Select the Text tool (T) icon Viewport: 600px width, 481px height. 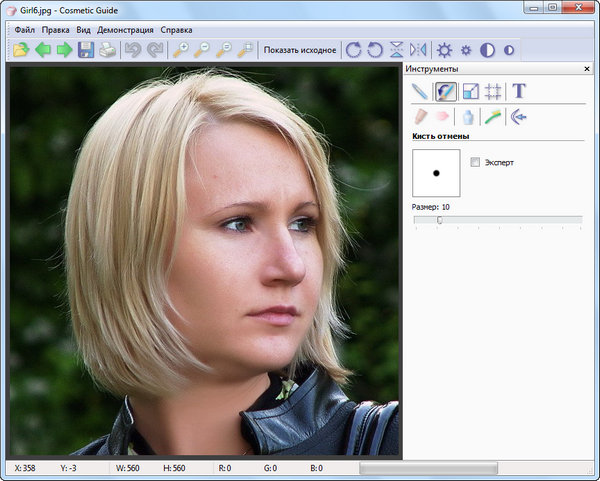pos(519,91)
